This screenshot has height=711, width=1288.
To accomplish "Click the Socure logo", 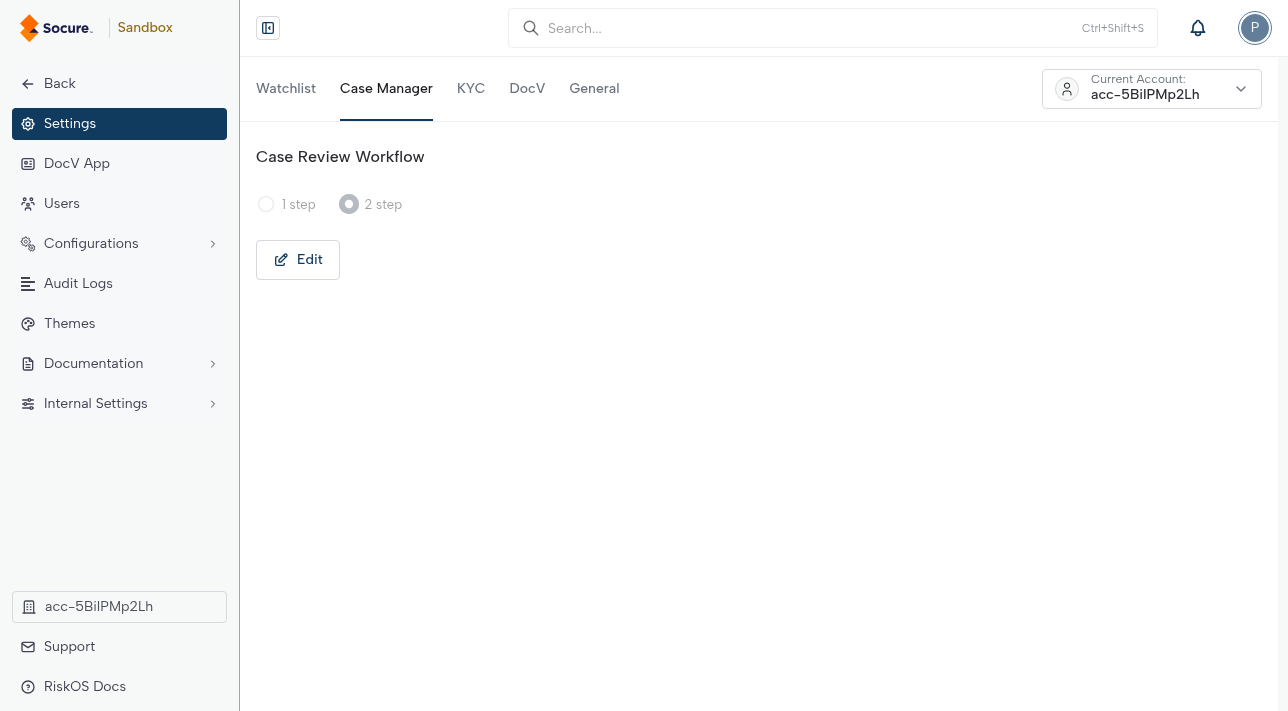I will (56, 28).
